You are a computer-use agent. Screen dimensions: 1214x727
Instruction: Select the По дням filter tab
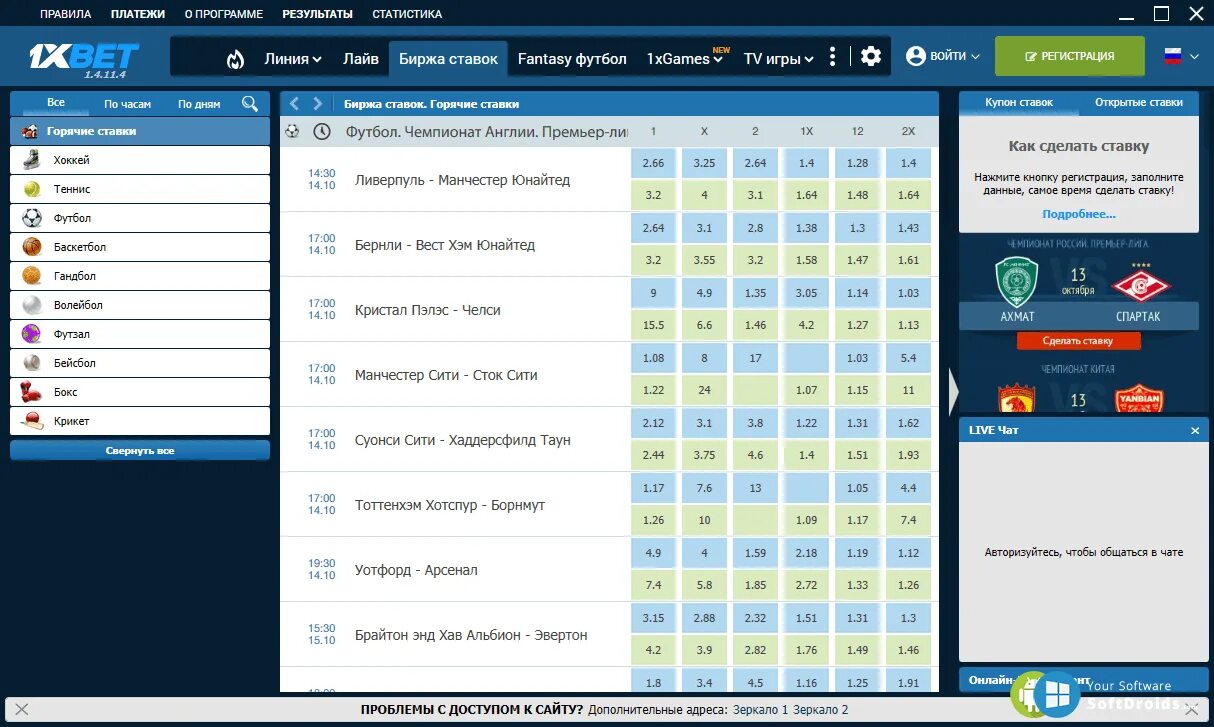[199, 104]
